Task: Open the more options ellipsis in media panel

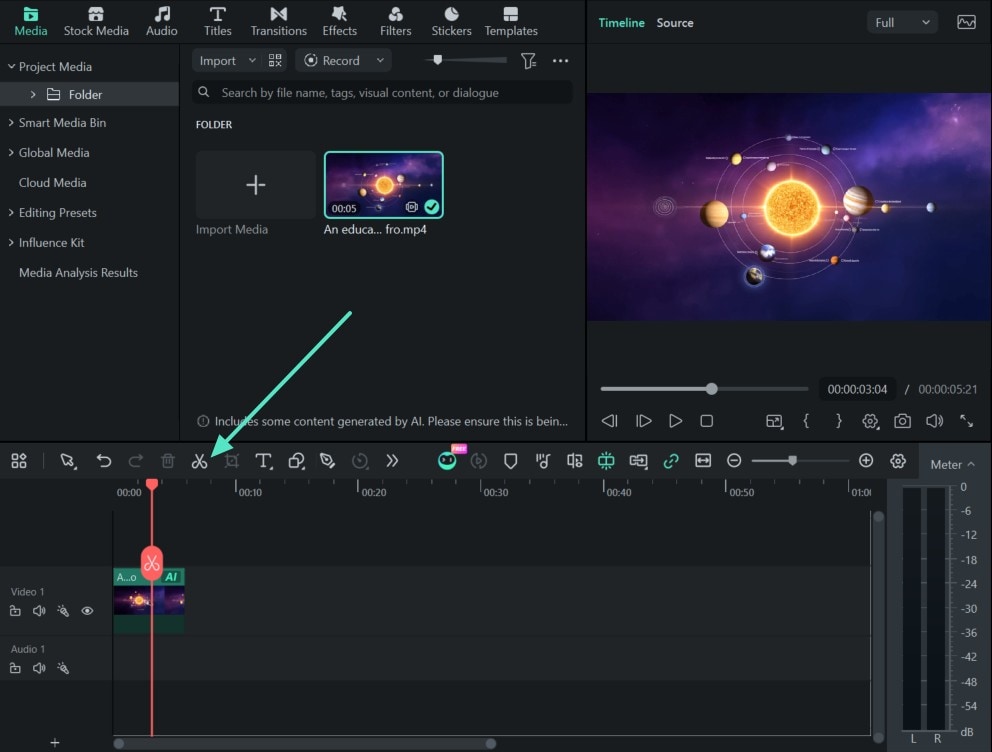Action: pyautogui.click(x=561, y=61)
